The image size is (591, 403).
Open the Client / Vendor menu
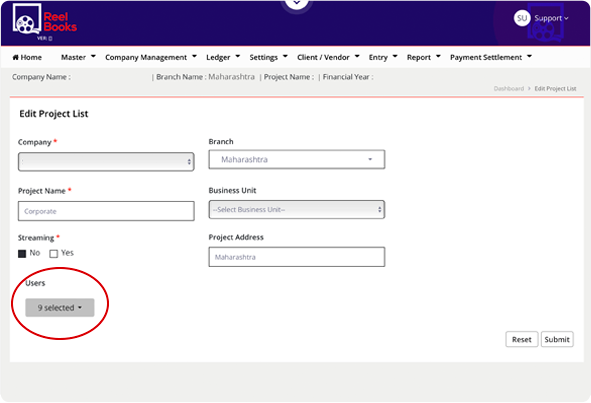(x=328, y=57)
